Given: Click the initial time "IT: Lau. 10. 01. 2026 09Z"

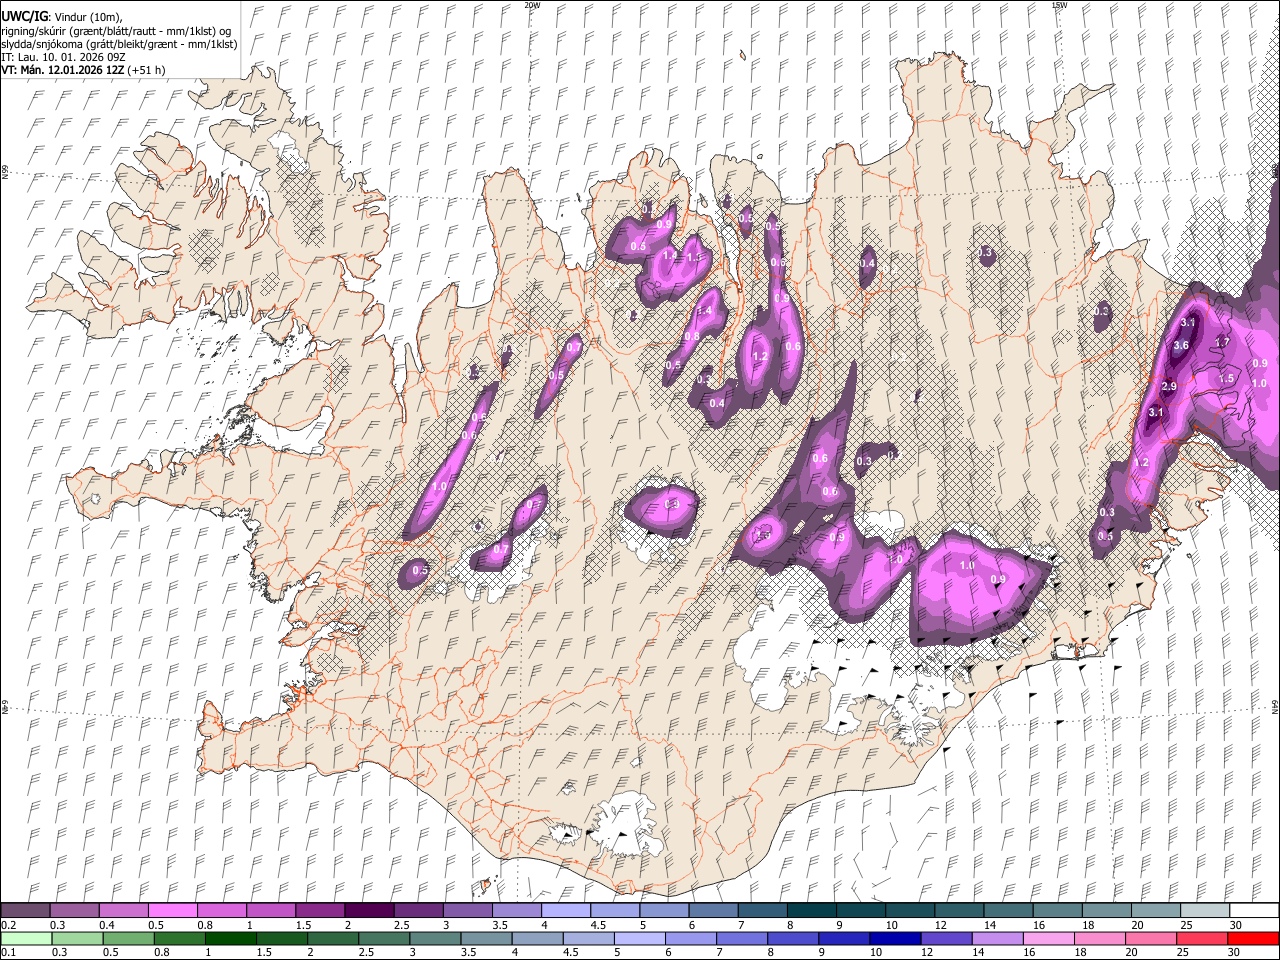Looking at the screenshot, I should click(x=64, y=57).
